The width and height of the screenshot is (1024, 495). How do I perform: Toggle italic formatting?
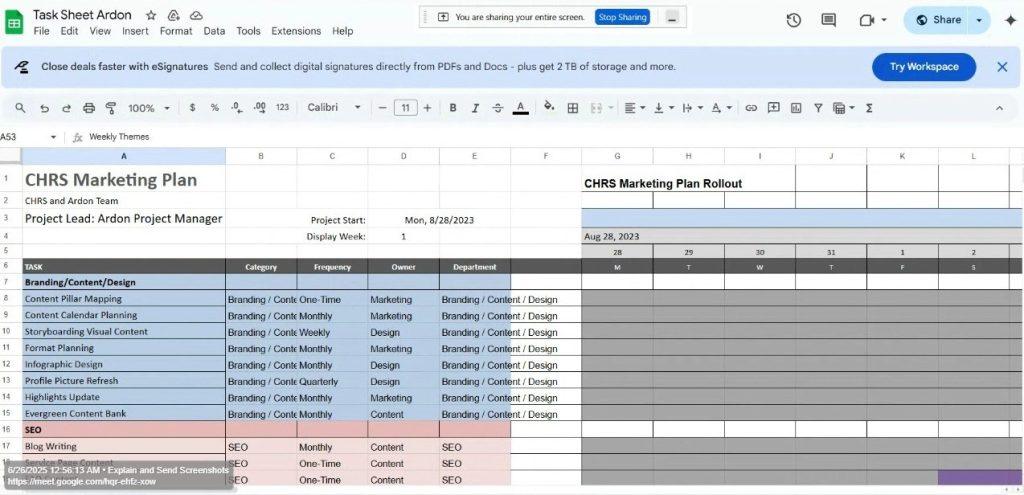click(x=475, y=108)
